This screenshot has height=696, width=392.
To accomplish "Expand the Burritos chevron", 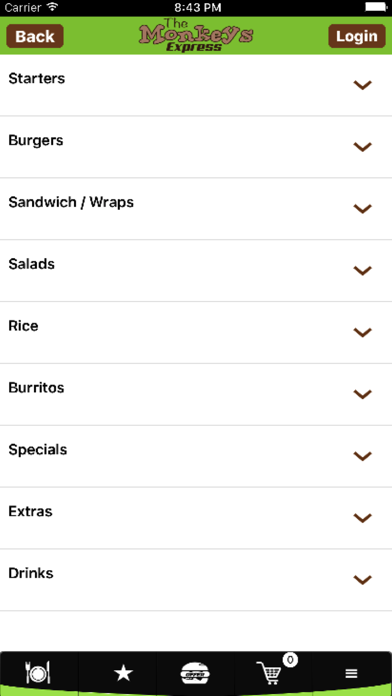I will (x=362, y=394).
